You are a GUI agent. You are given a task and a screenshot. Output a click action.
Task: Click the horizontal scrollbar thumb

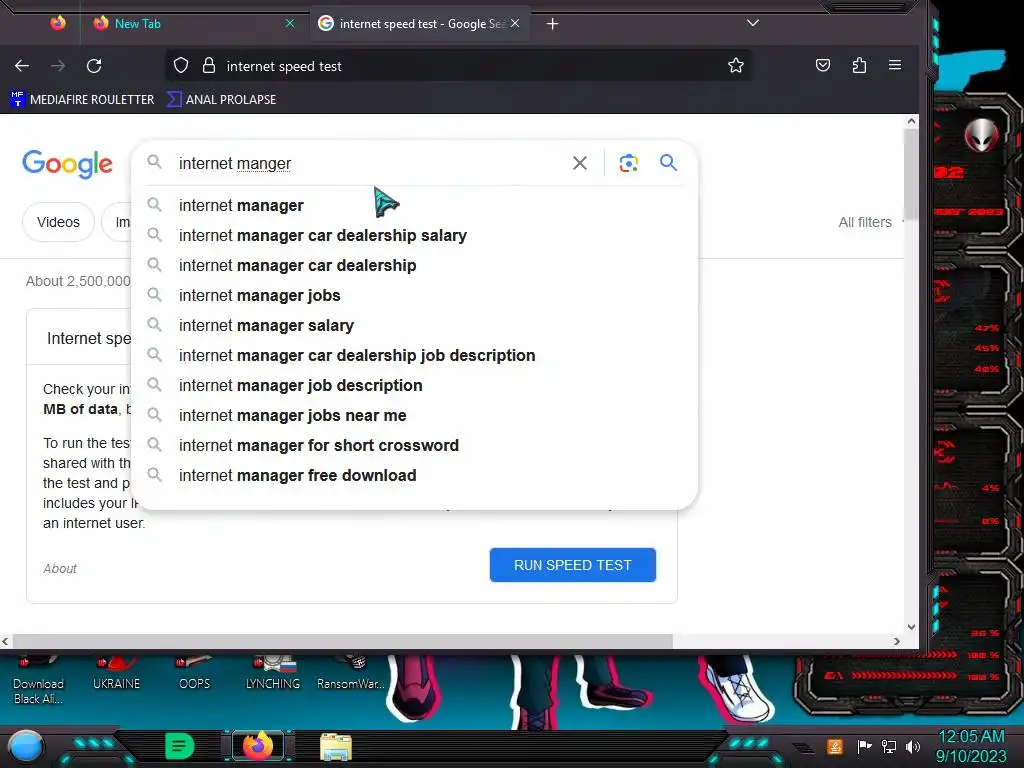[x=342, y=641]
